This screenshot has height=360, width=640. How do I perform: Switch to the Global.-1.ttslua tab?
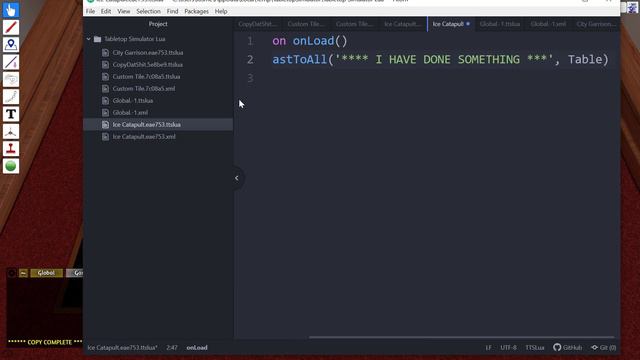(x=500, y=24)
